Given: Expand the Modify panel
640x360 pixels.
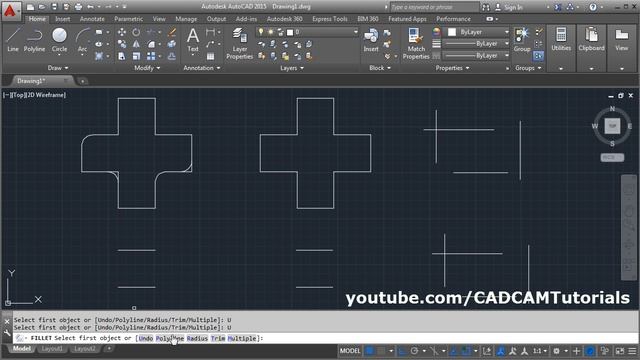Looking at the screenshot, I should pos(147,68).
